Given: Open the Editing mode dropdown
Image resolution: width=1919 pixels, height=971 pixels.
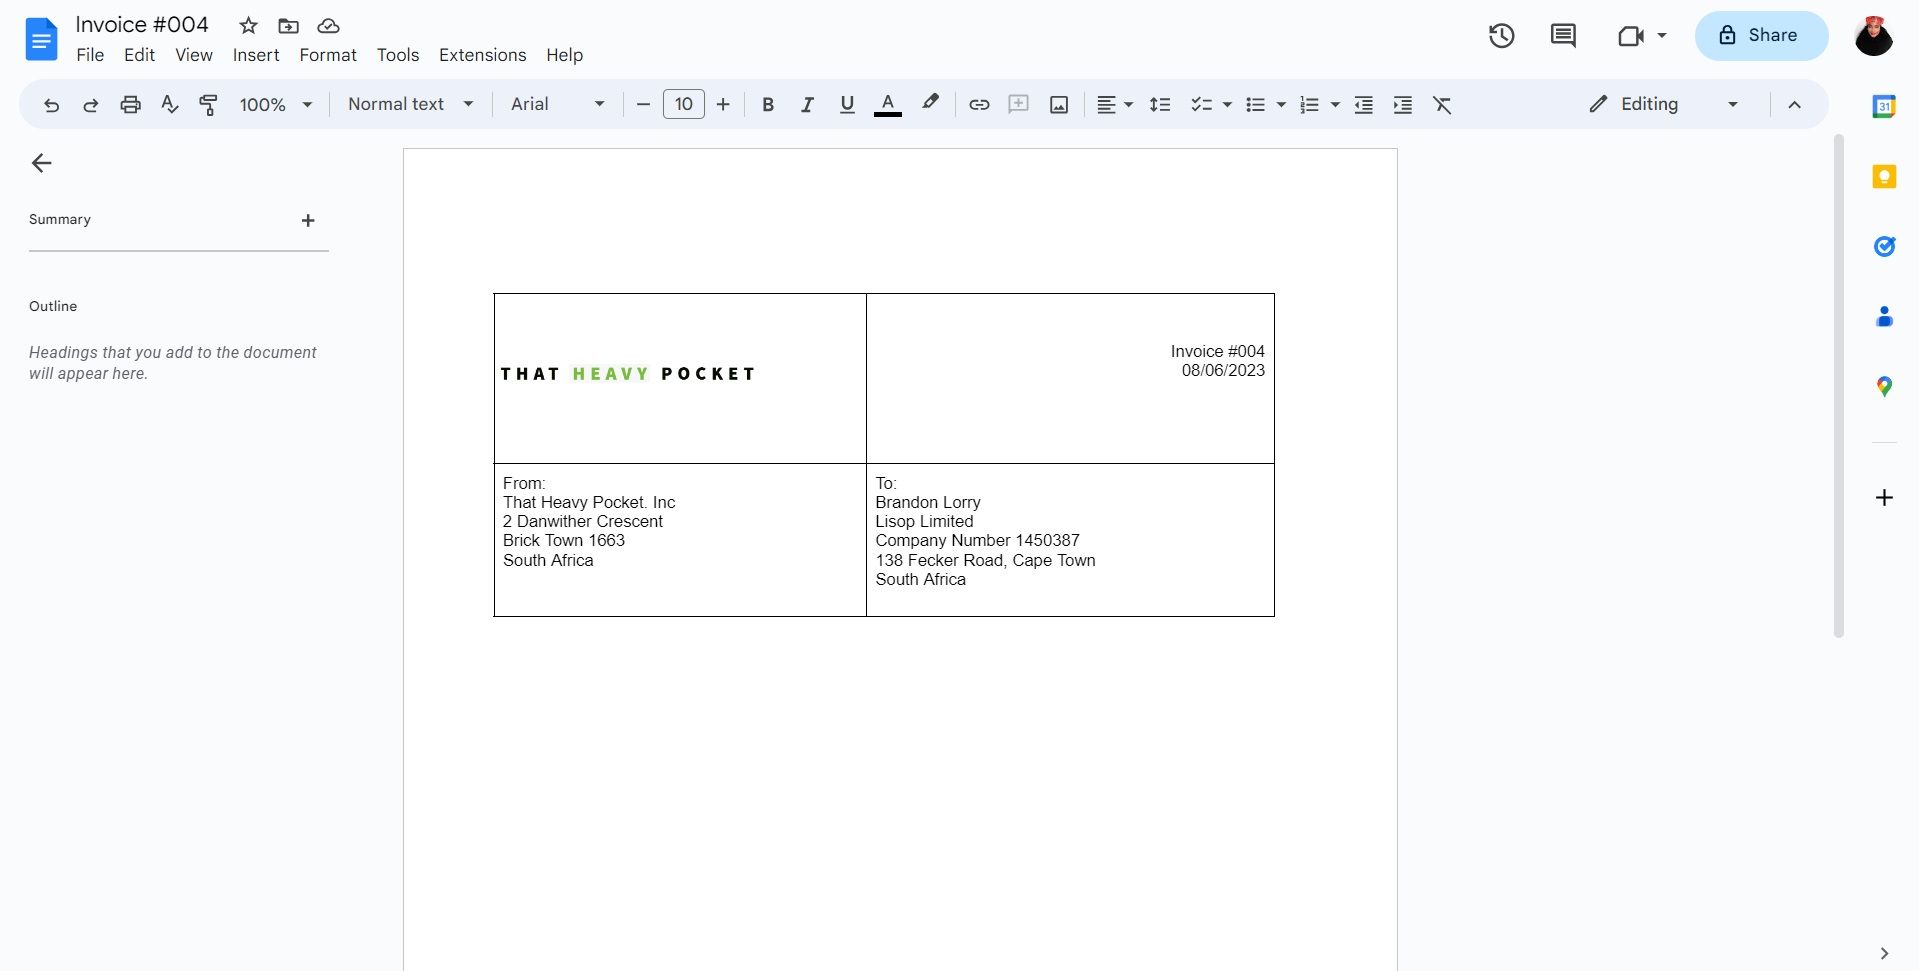Looking at the screenshot, I should pos(1663,104).
